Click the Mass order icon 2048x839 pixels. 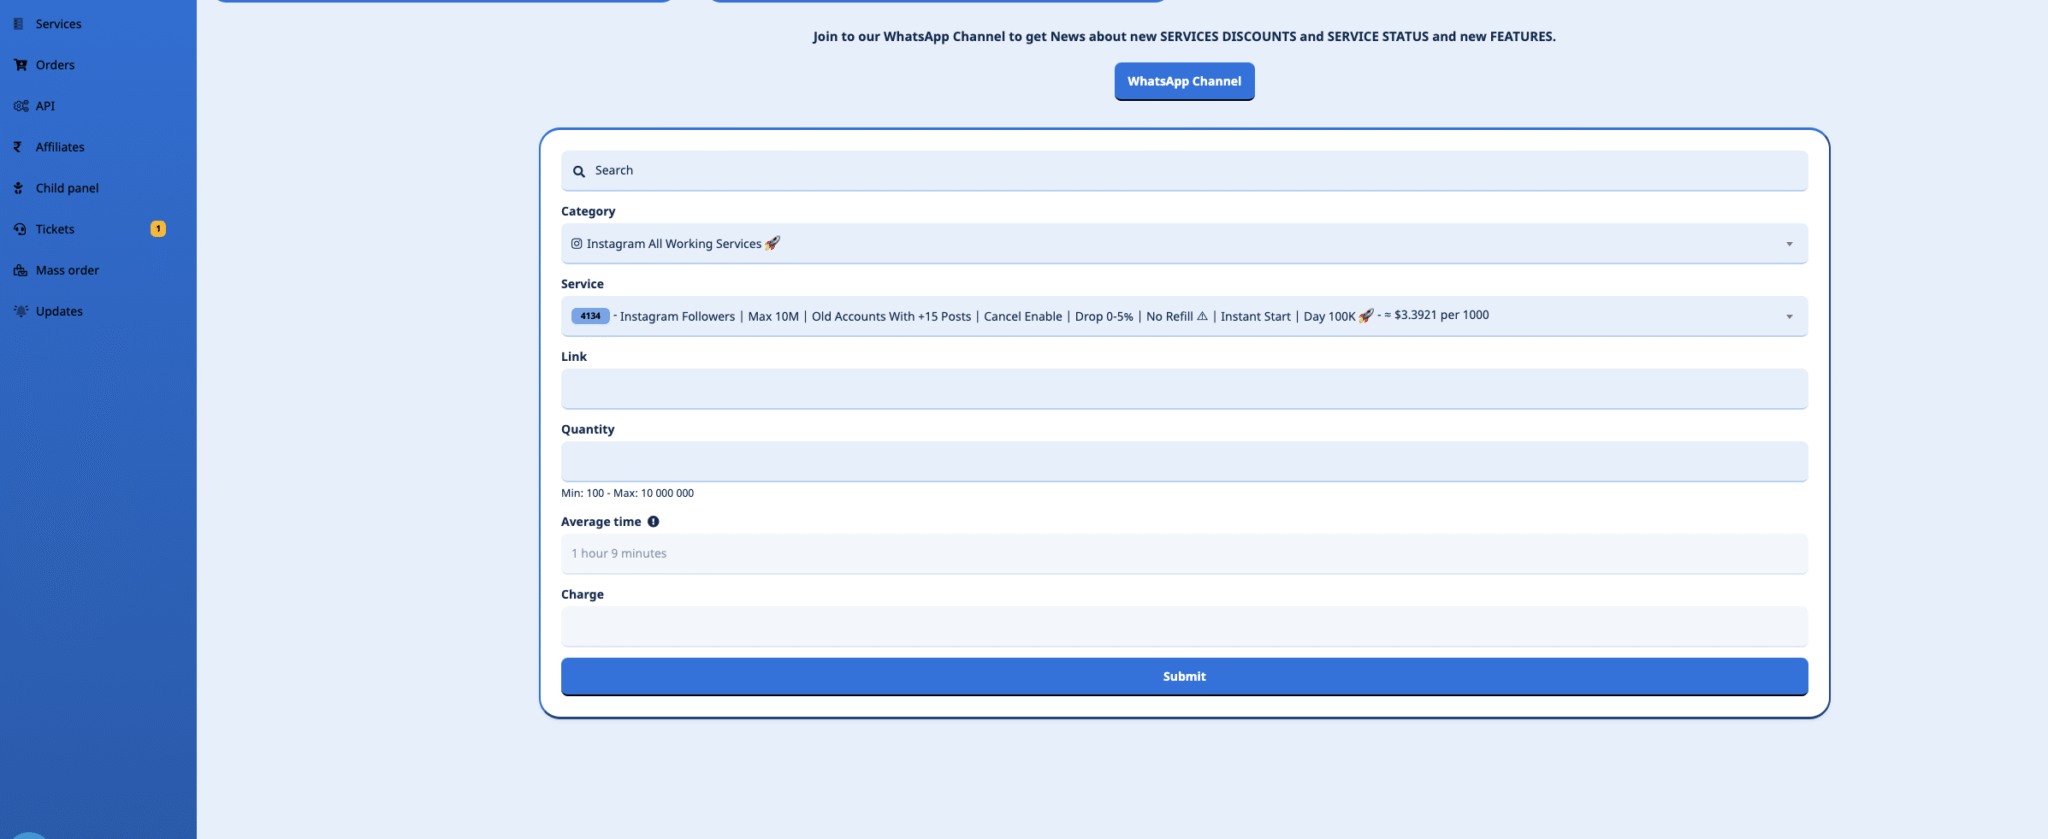tap(20, 270)
